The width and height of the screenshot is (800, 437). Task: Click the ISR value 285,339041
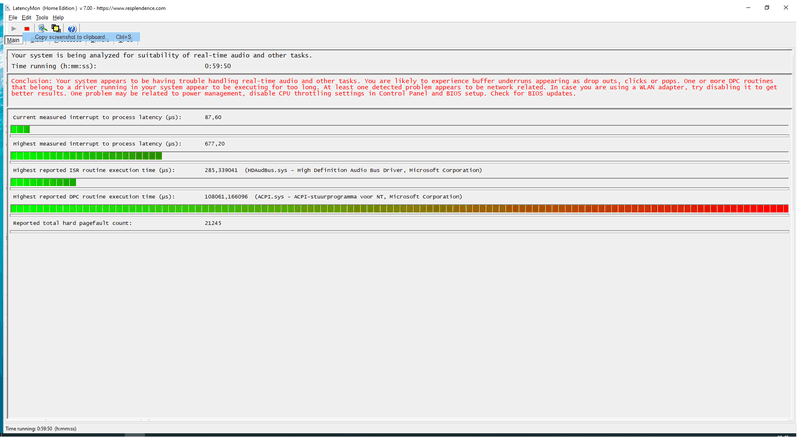[221, 170]
